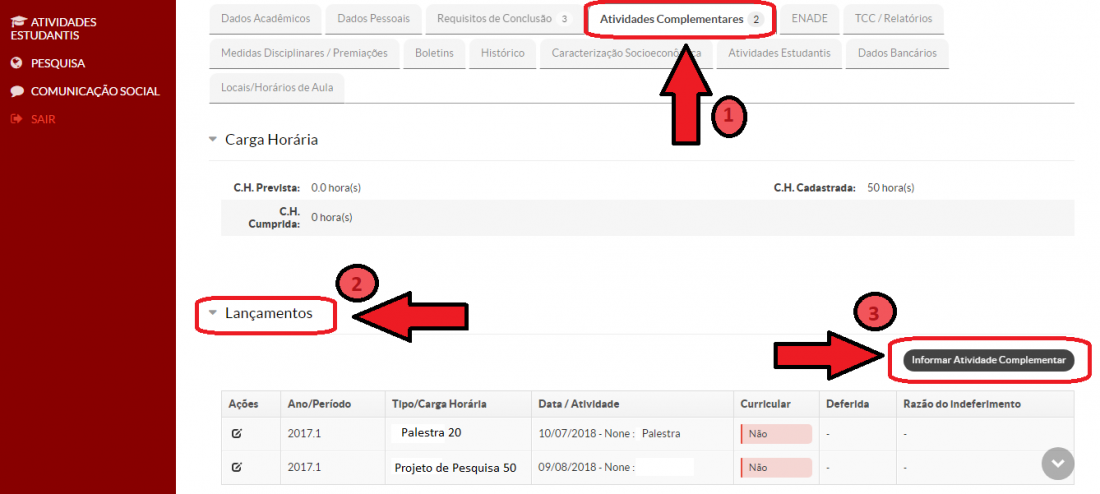Open the Requisitos de Conclusão tab

pyautogui.click(x=502, y=19)
